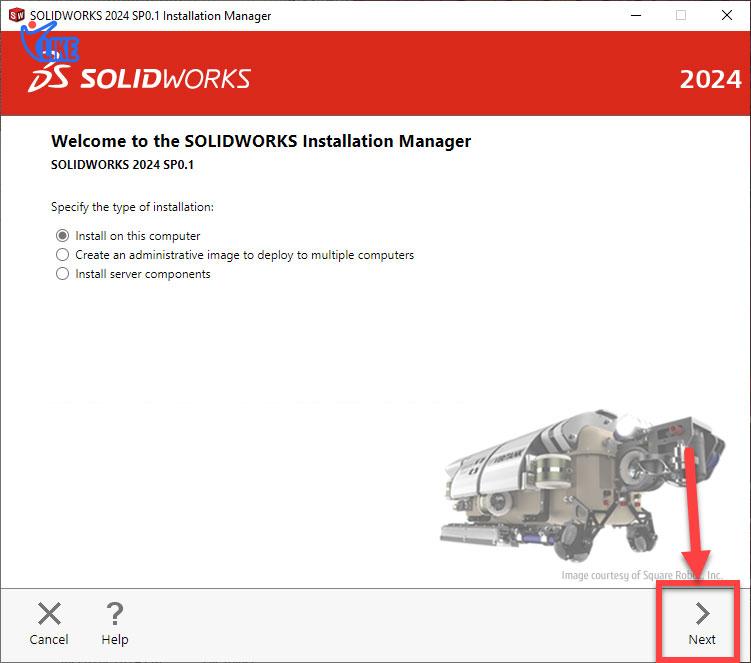Select the Install on this computer radio button

(x=62, y=236)
